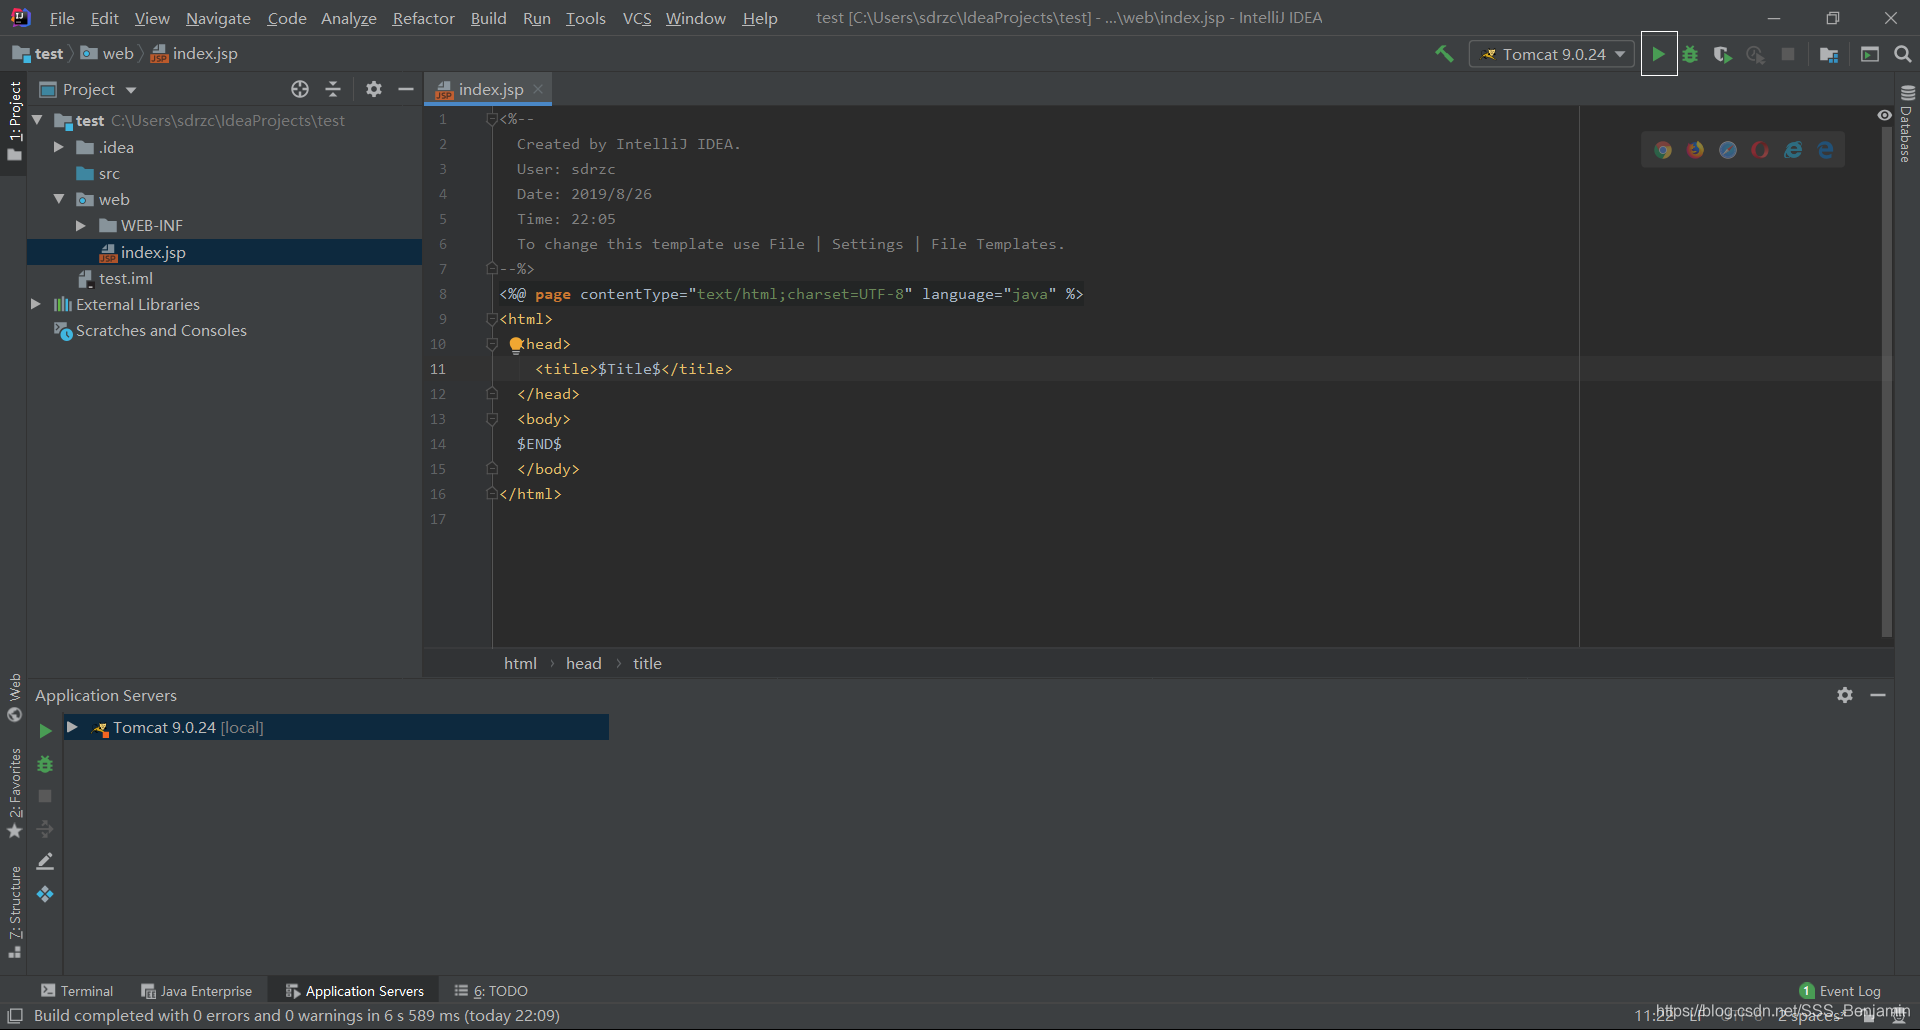This screenshot has width=1920, height=1030.
Task: Collapse the test project root node
Action: [x=38, y=120]
